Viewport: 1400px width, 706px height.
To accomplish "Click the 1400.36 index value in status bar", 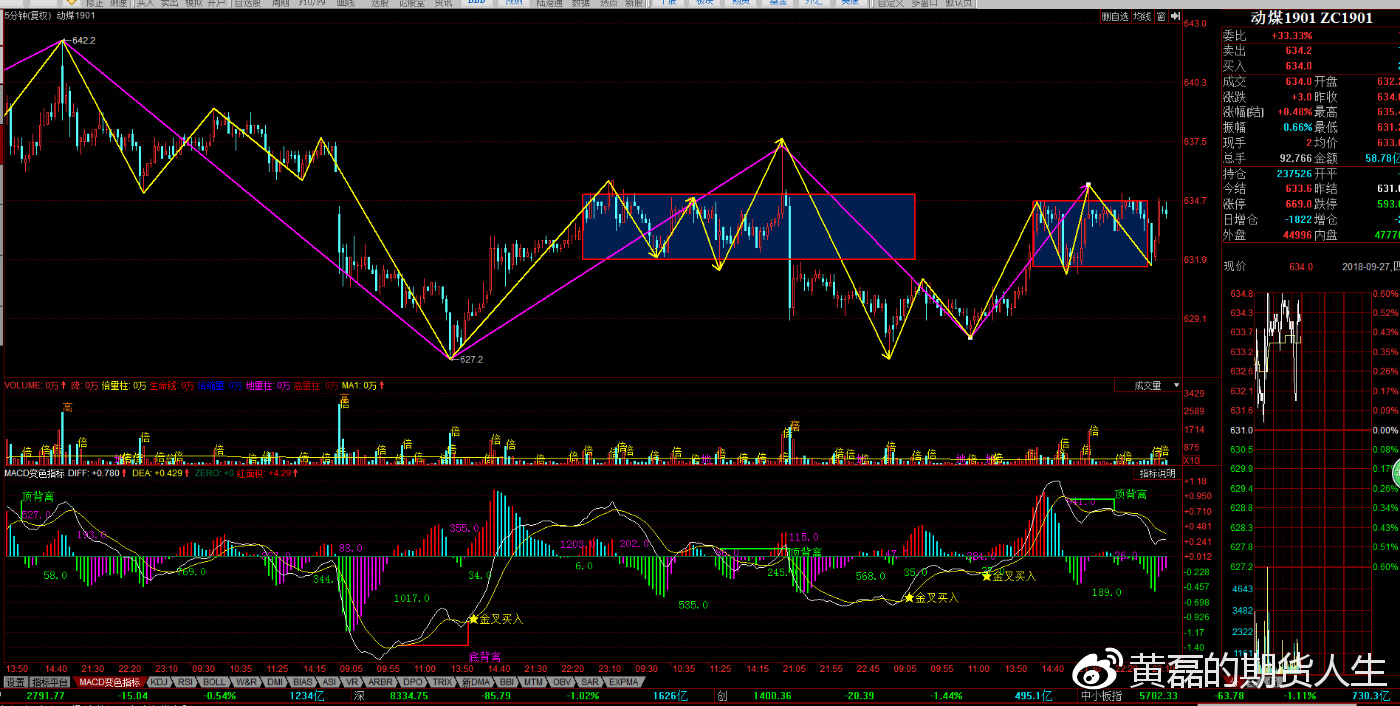I will (x=772, y=695).
